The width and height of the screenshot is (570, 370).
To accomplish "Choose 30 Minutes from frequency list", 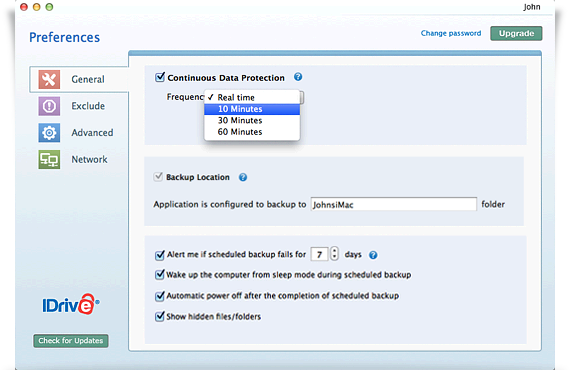I will tap(252, 120).
